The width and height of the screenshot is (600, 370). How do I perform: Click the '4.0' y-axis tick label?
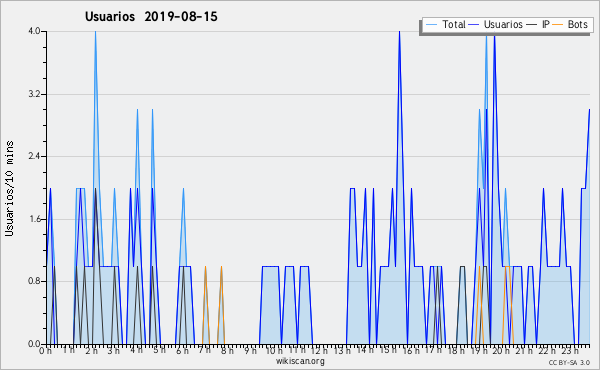34,31
